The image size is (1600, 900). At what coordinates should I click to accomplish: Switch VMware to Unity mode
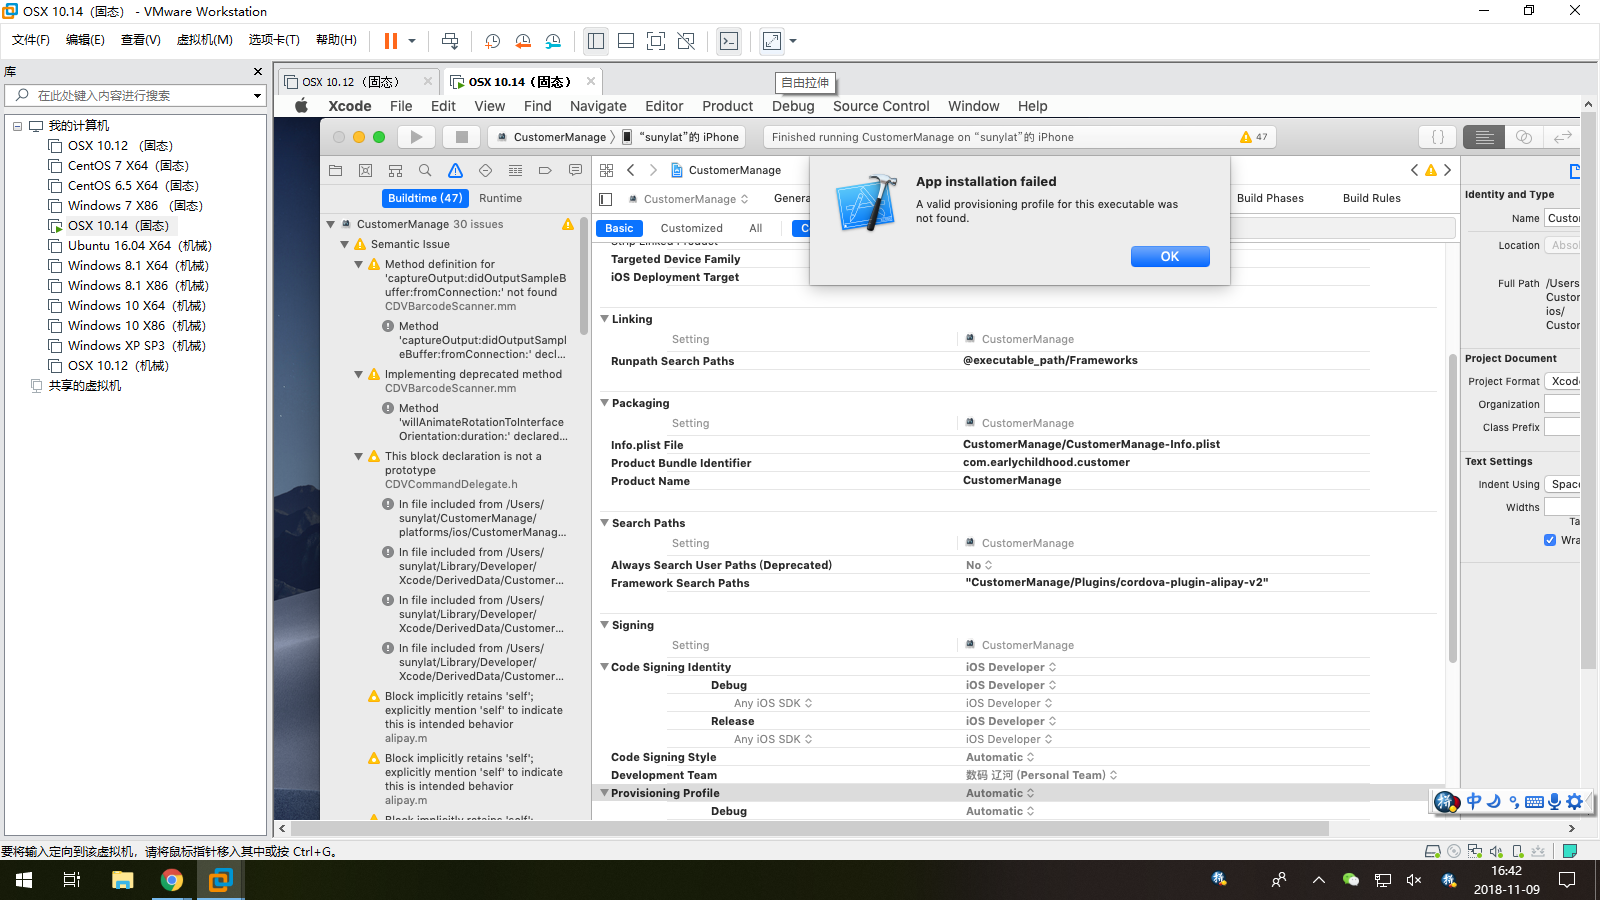686,41
